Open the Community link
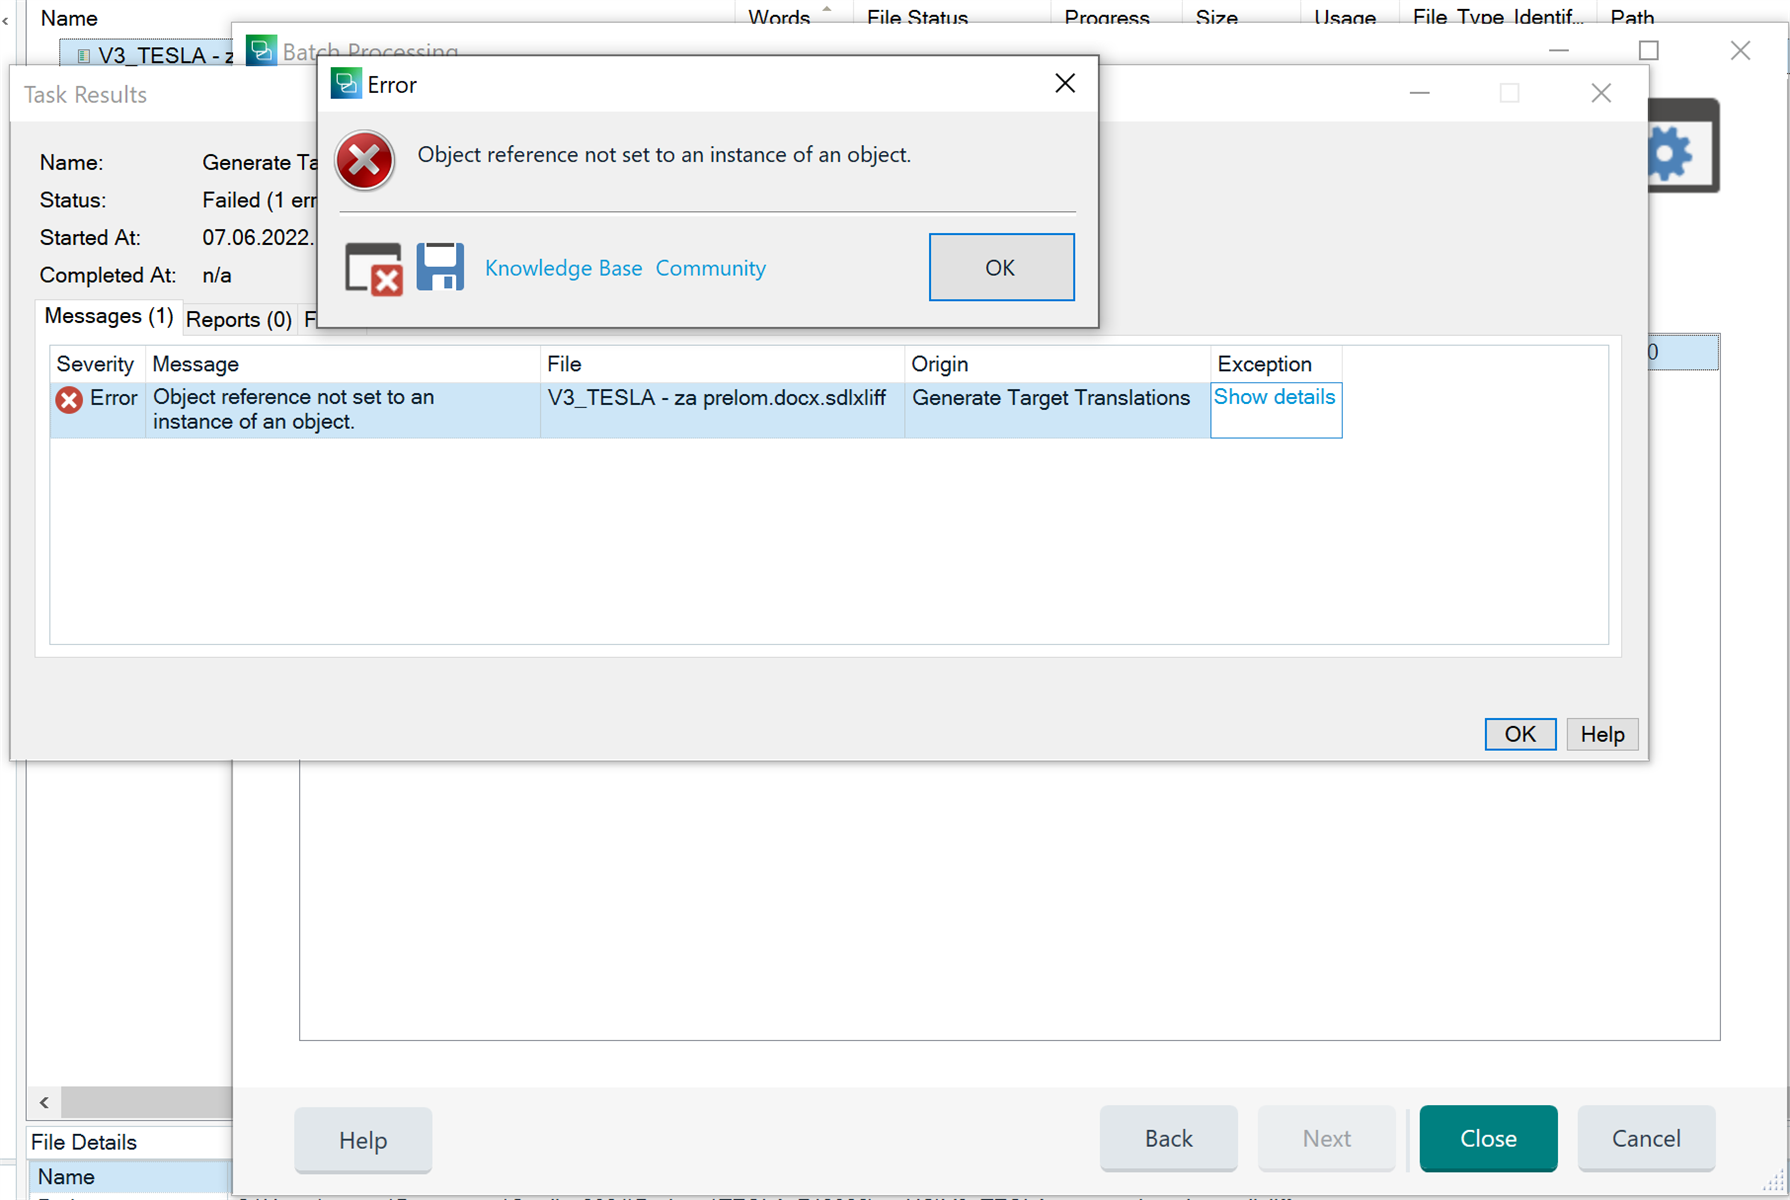Viewport: 1790px width, 1200px height. (710, 267)
